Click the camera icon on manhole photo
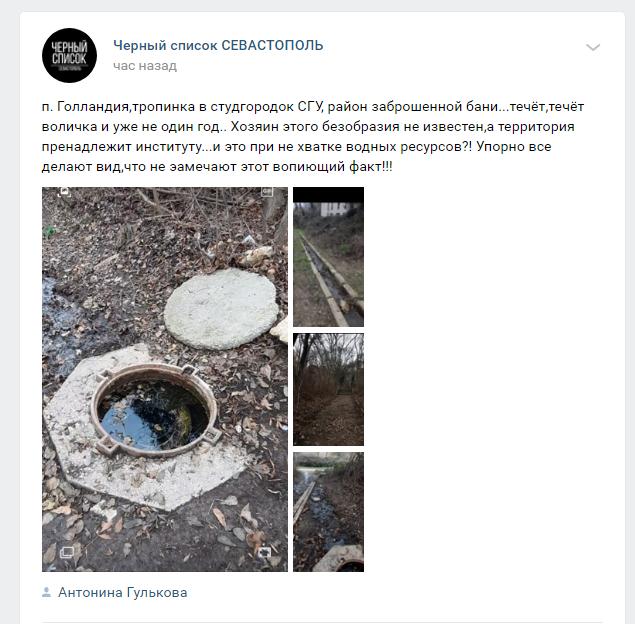Screen dimensions: 635x624 coord(265,552)
